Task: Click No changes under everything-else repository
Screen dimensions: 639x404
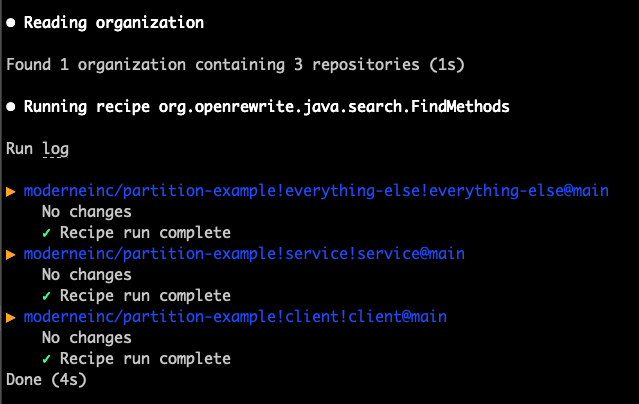Action: (x=87, y=212)
